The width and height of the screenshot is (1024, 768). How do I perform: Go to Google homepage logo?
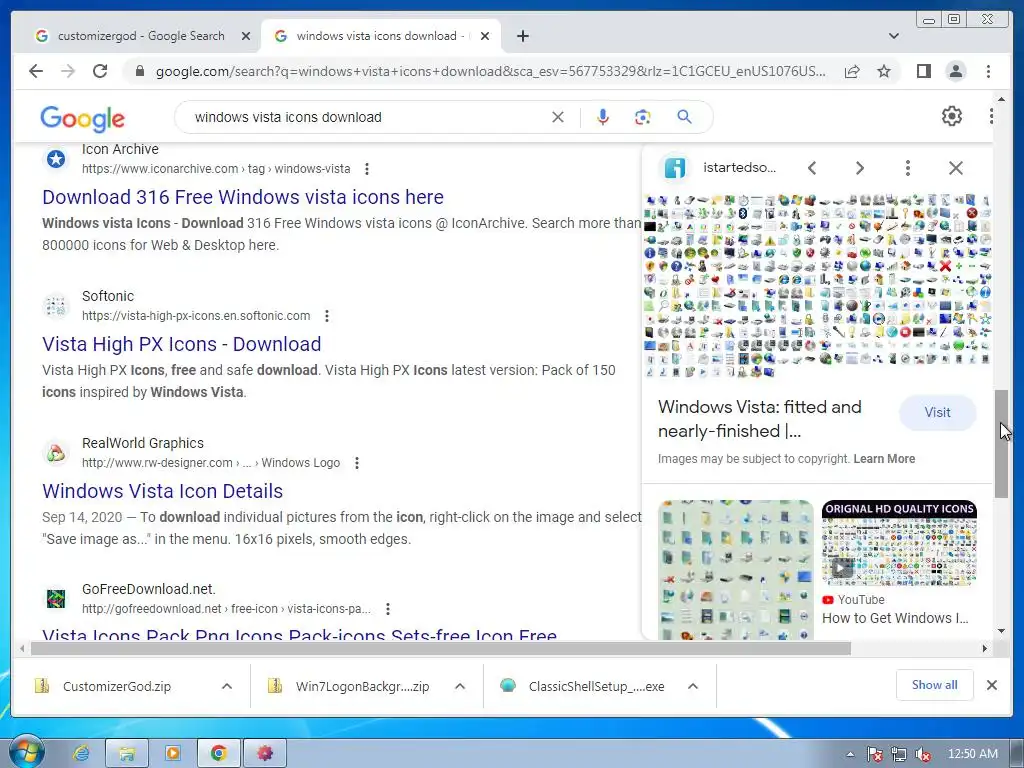(82, 119)
